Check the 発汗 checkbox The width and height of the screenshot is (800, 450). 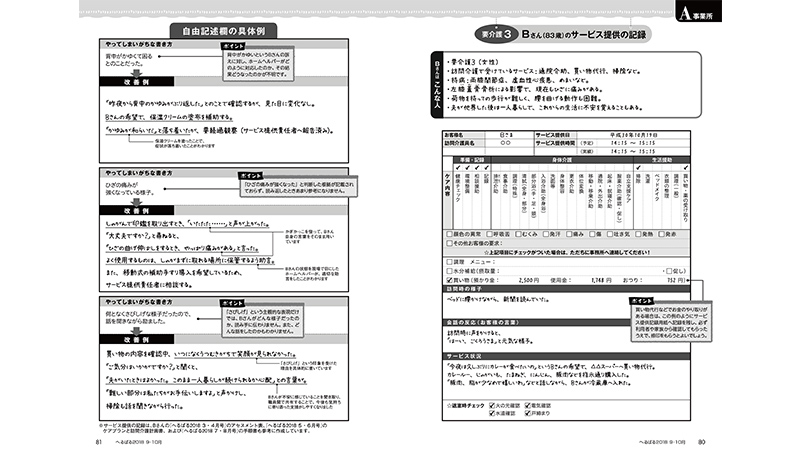545,234
